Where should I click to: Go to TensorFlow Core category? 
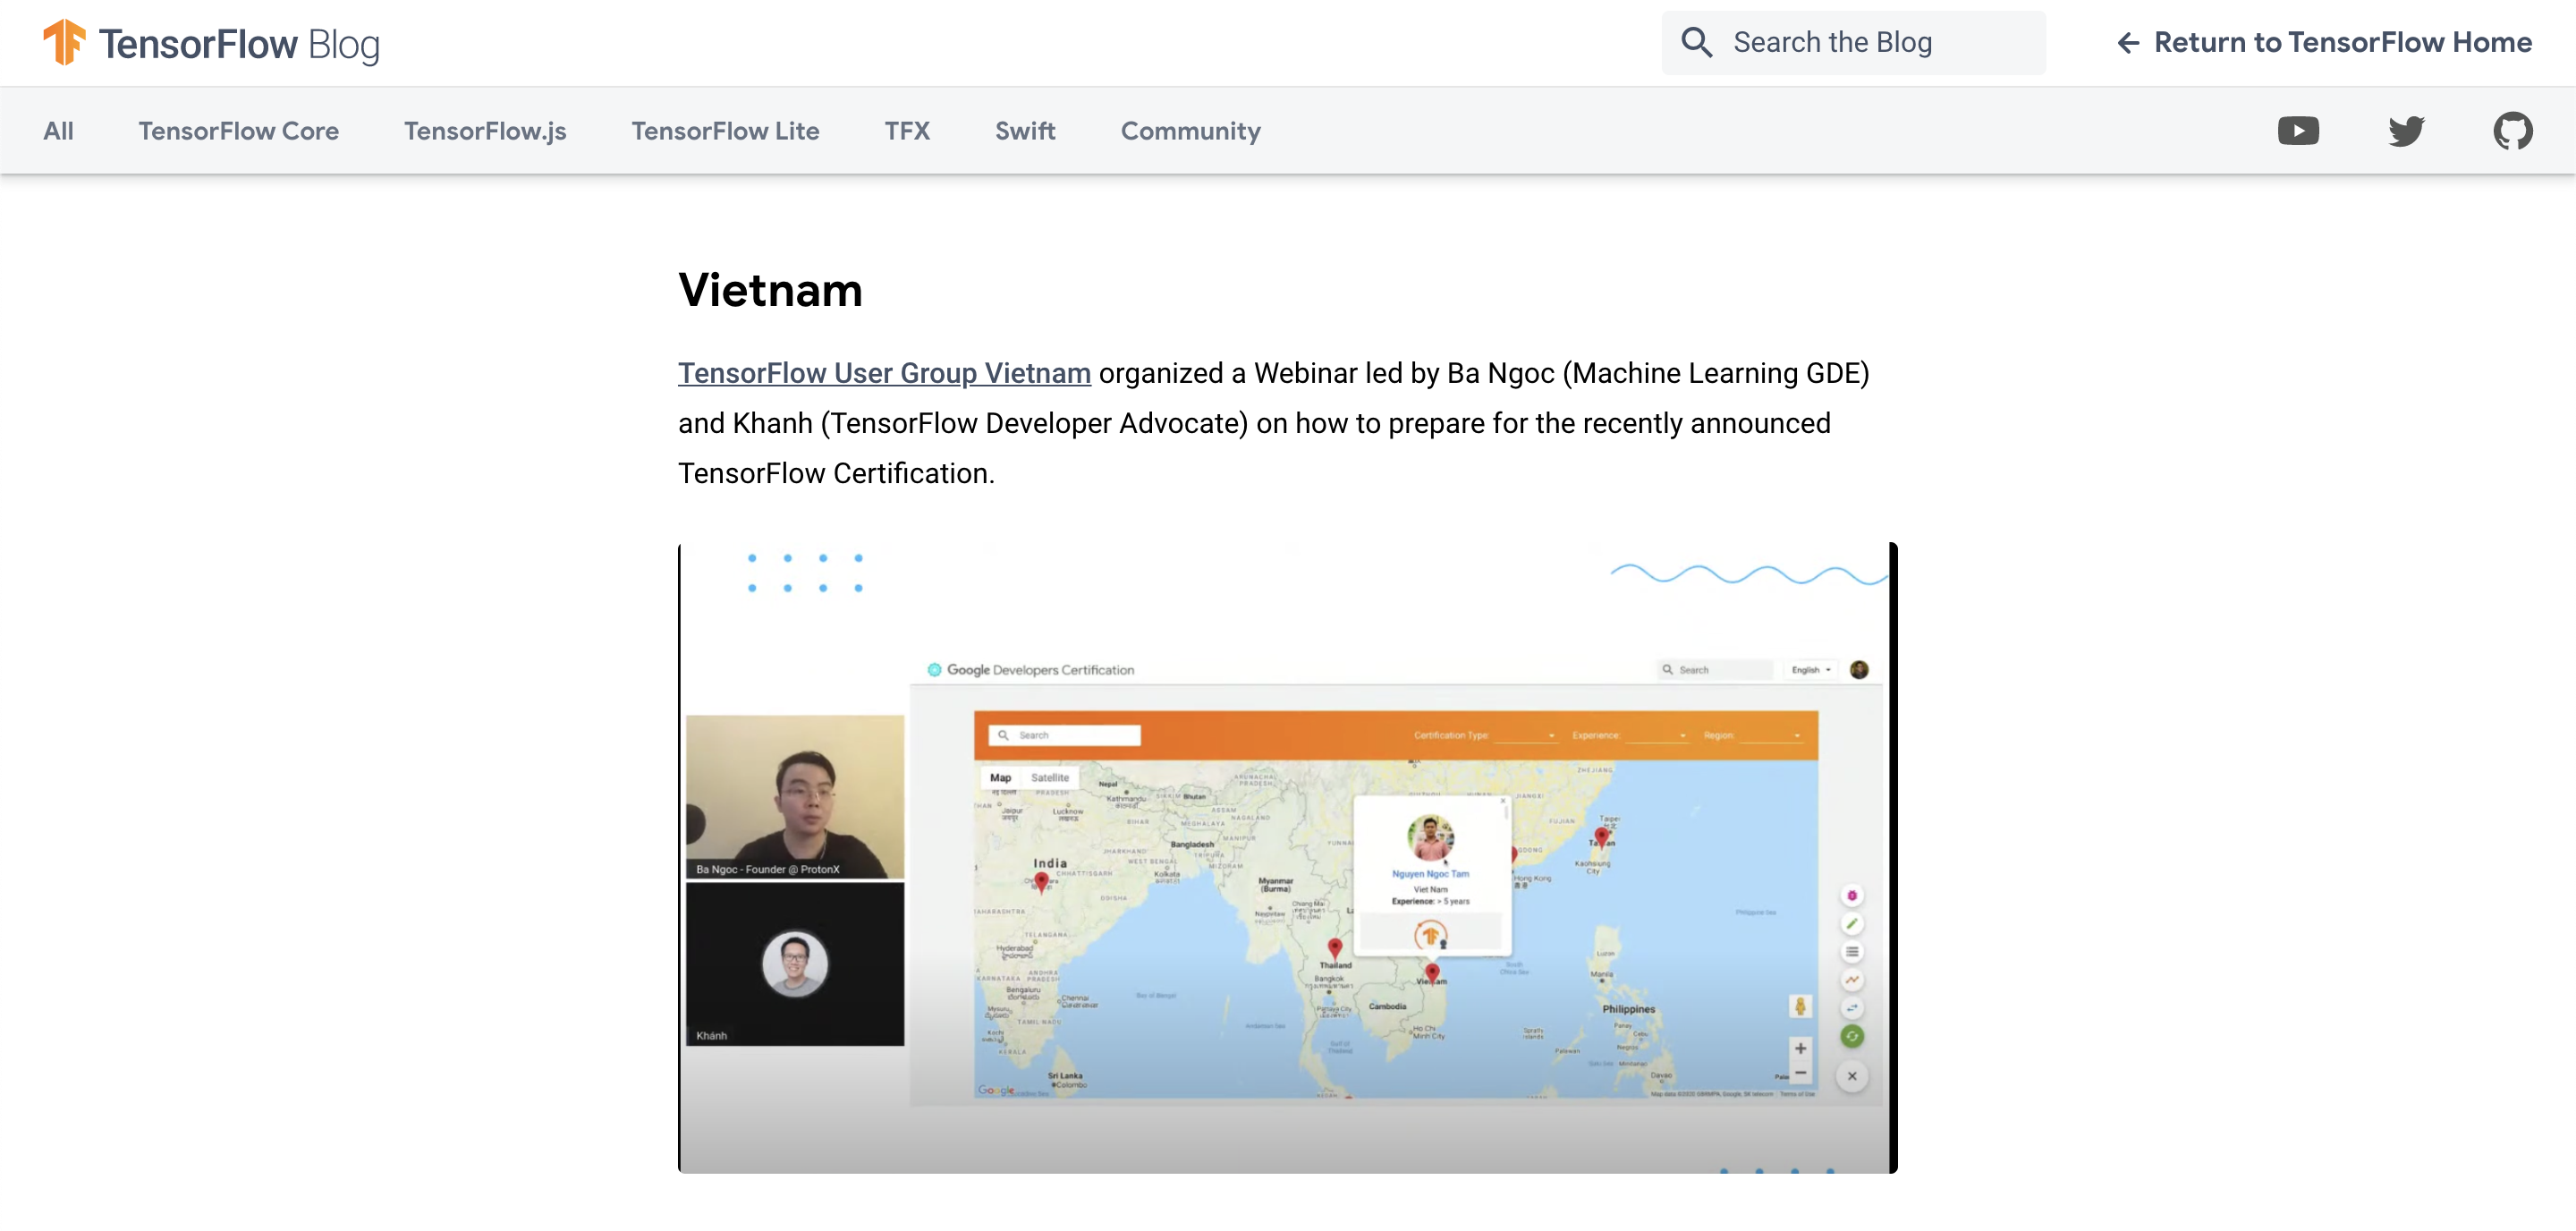(x=238, y=131)
